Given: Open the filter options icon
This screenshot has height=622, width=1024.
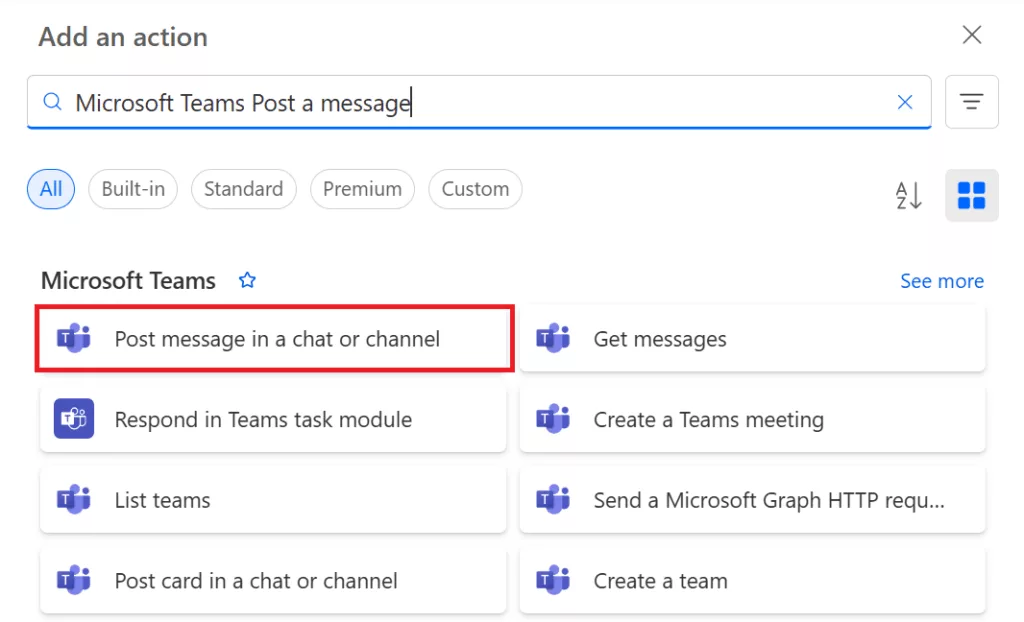Looking at the screenshot, I should point(971,102).
